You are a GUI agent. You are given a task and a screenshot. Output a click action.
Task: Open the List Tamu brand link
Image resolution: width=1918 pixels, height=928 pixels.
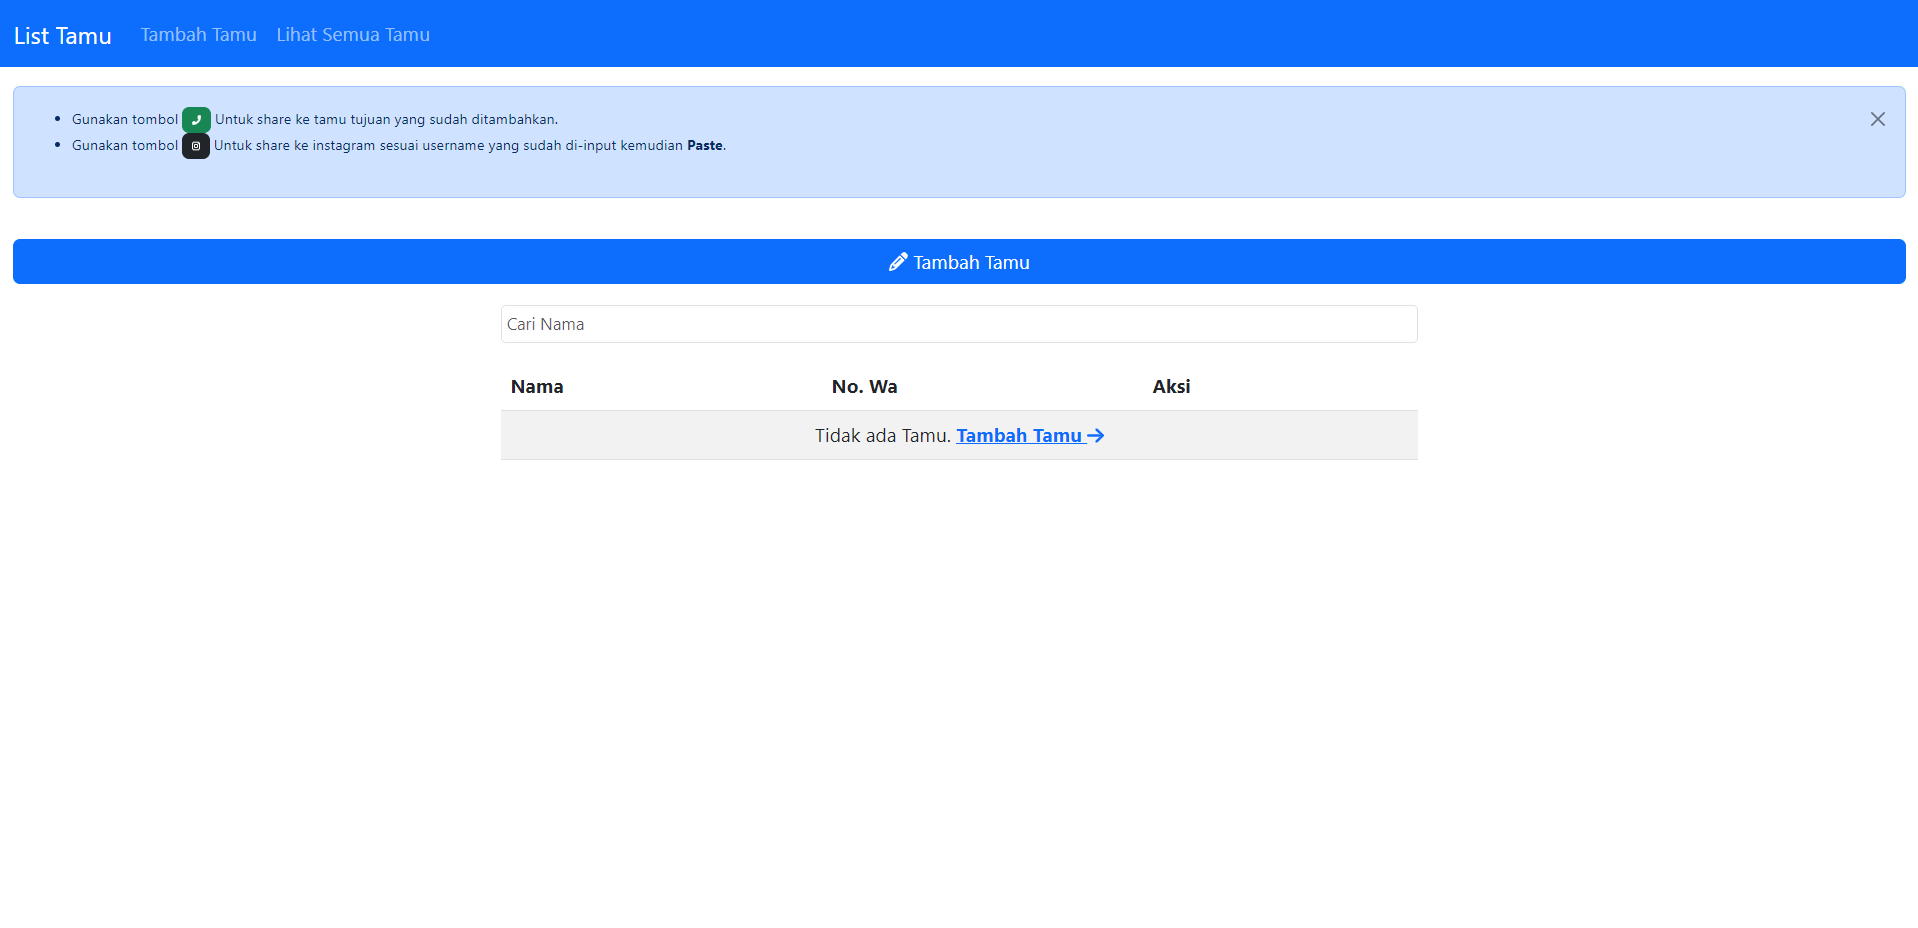[63, 36]
